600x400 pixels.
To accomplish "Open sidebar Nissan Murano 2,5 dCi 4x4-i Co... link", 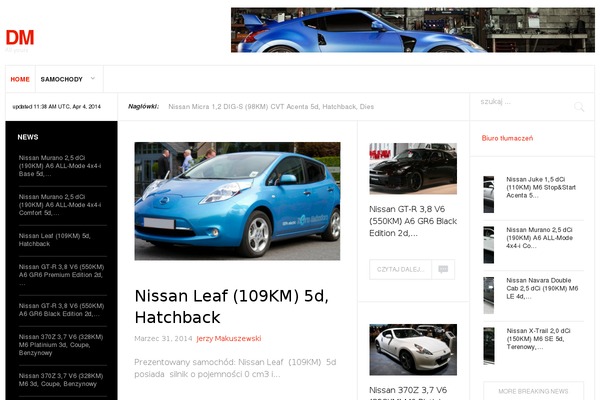I will click(x=540, y=238).
